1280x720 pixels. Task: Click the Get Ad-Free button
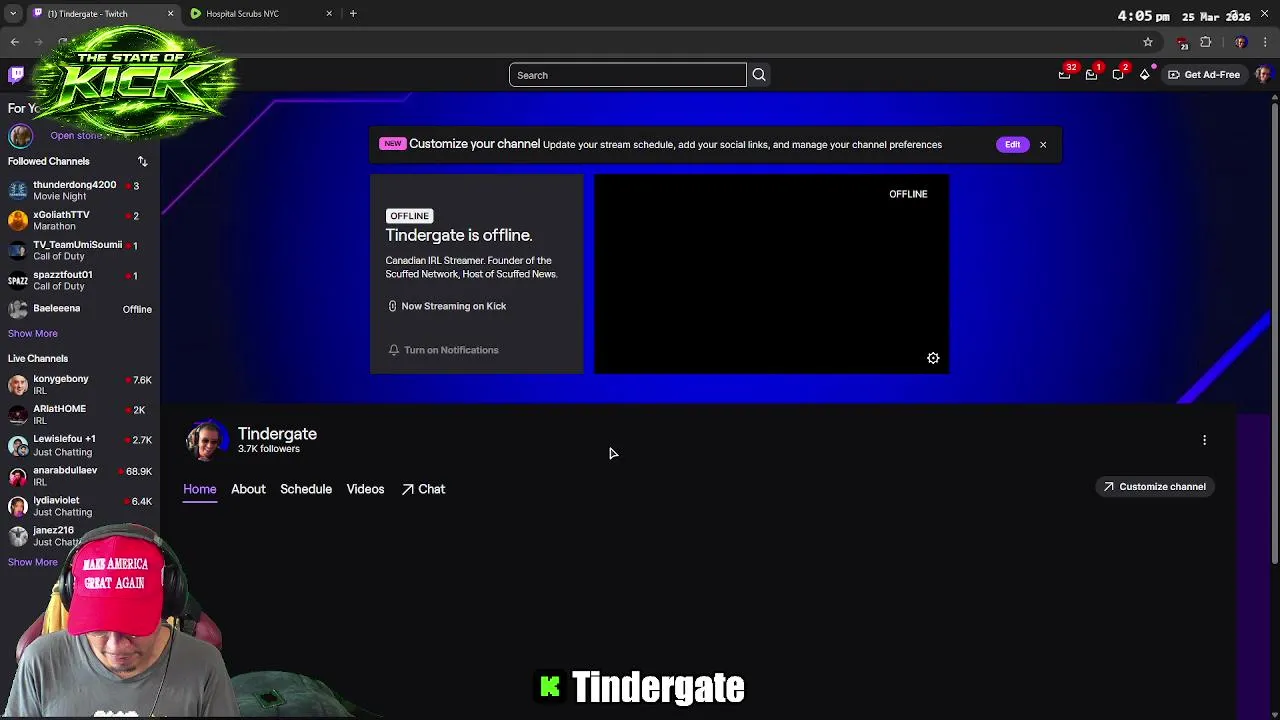tap(1203, 74)
